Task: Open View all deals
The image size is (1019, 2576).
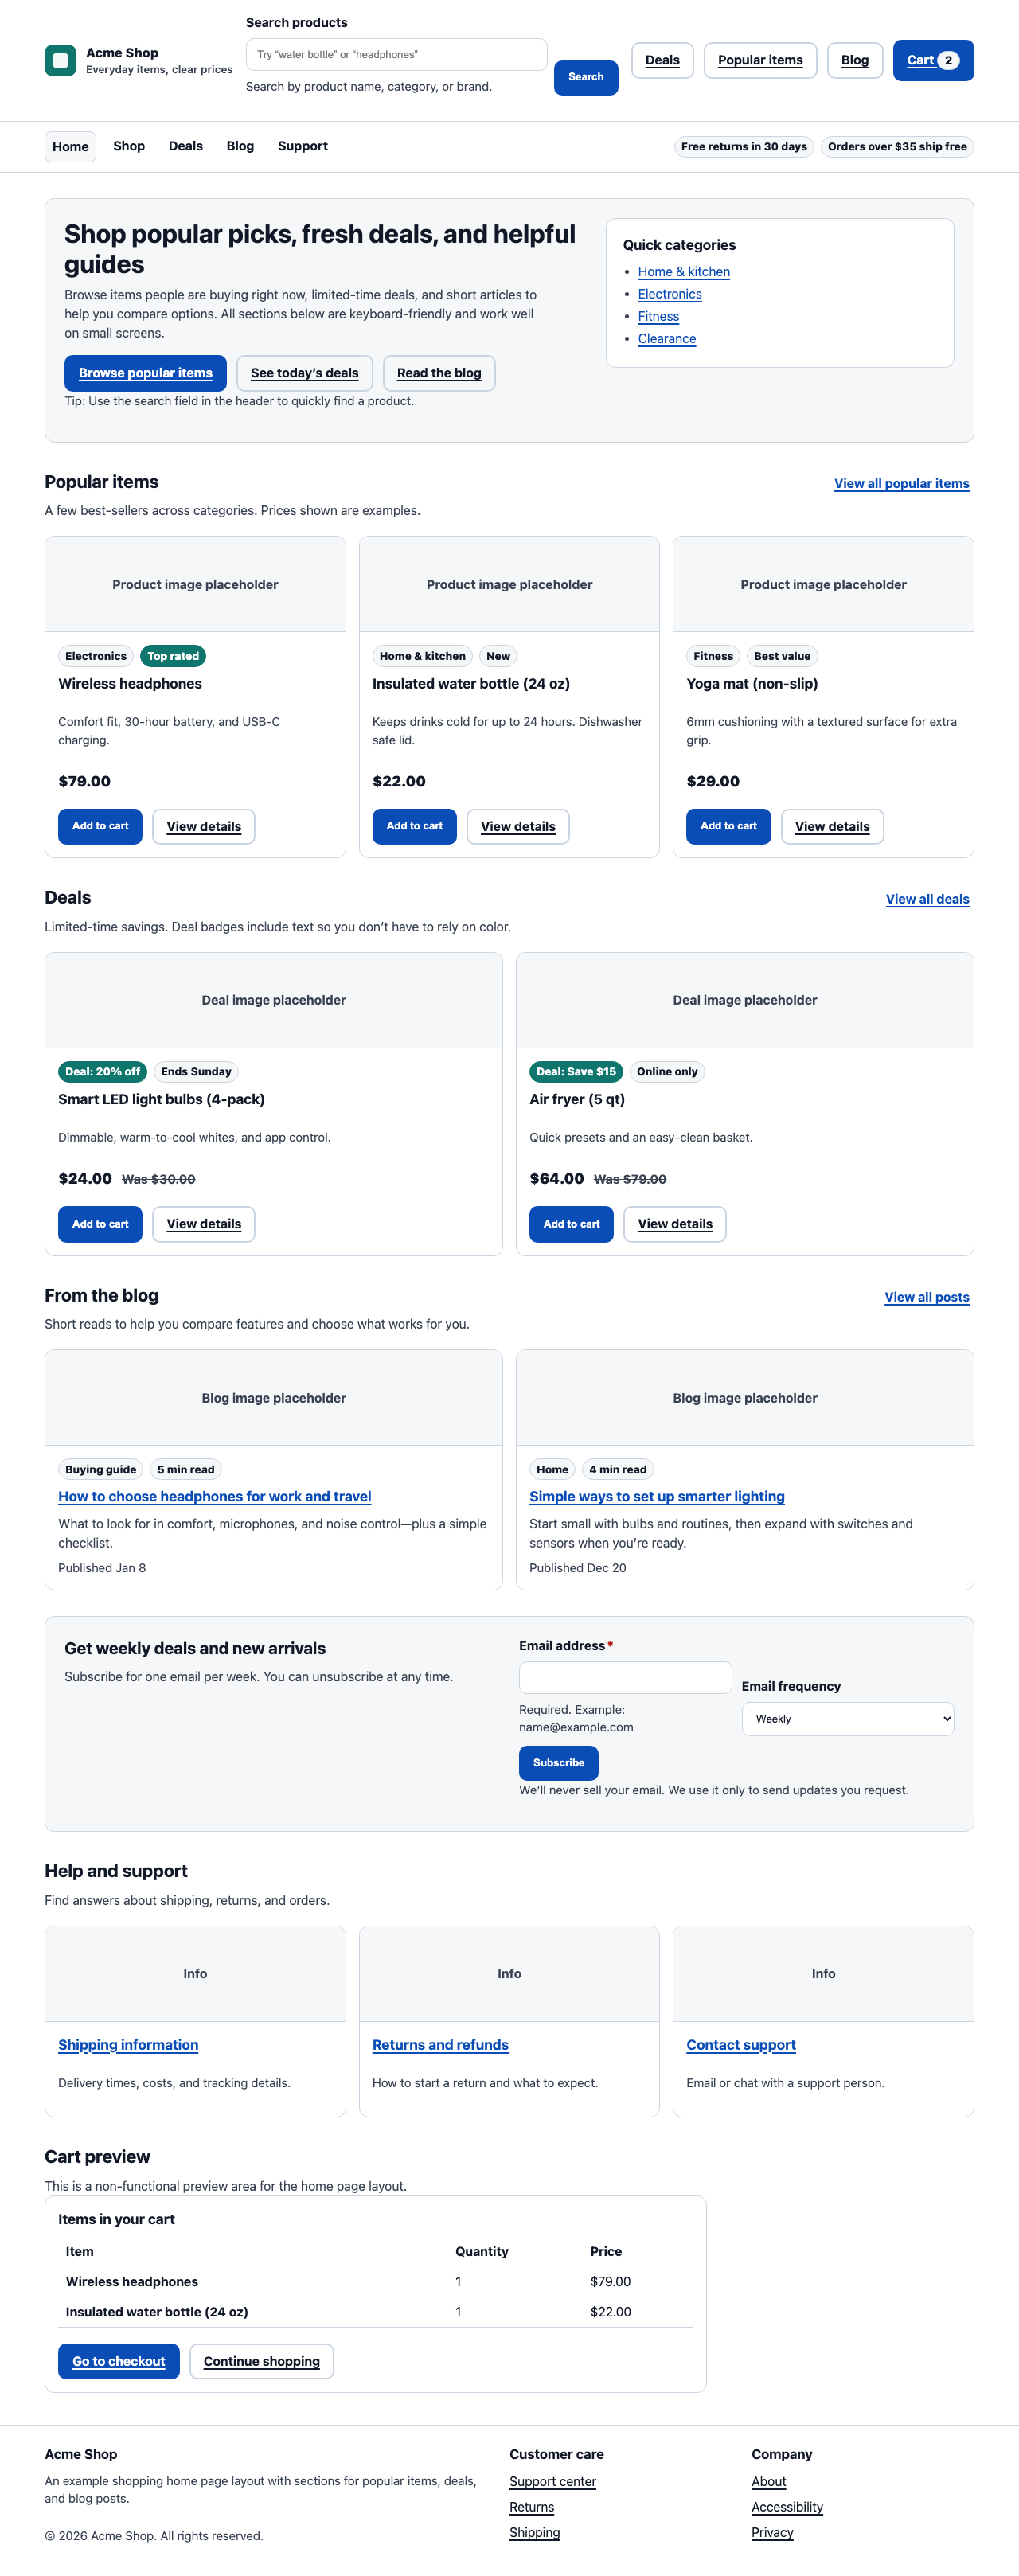Action: point(926,898)
